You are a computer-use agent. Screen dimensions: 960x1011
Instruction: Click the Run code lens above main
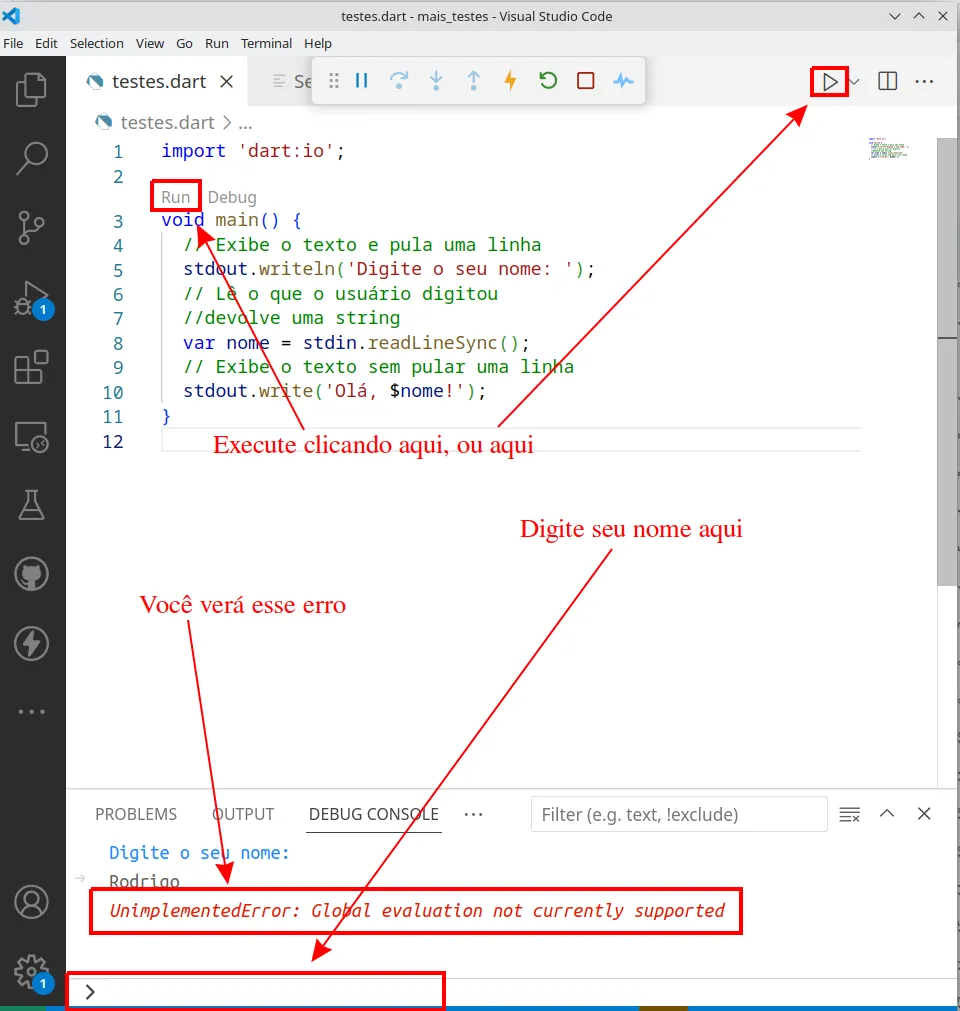click(x=175, y=197)
